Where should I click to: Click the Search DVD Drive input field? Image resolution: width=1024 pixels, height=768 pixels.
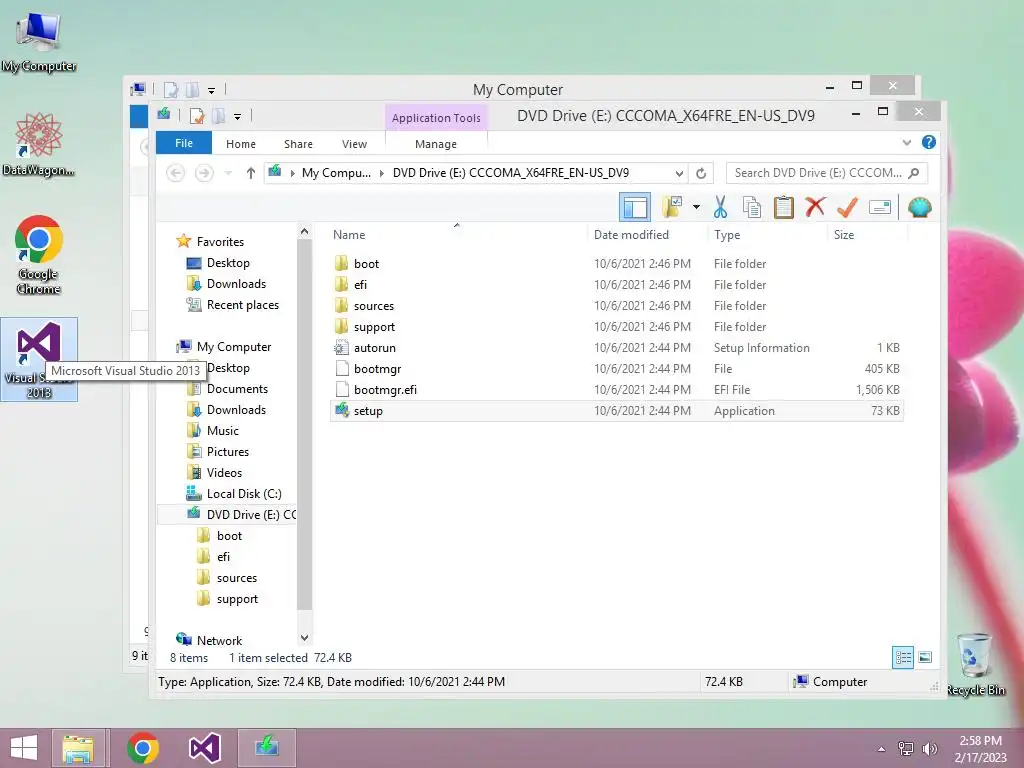[x=826, y=173]
